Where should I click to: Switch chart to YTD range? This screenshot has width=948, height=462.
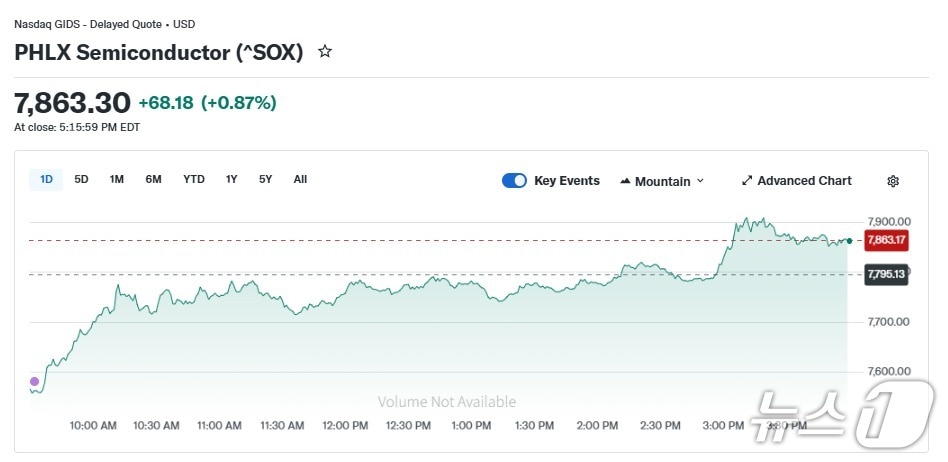pos(194,180)
